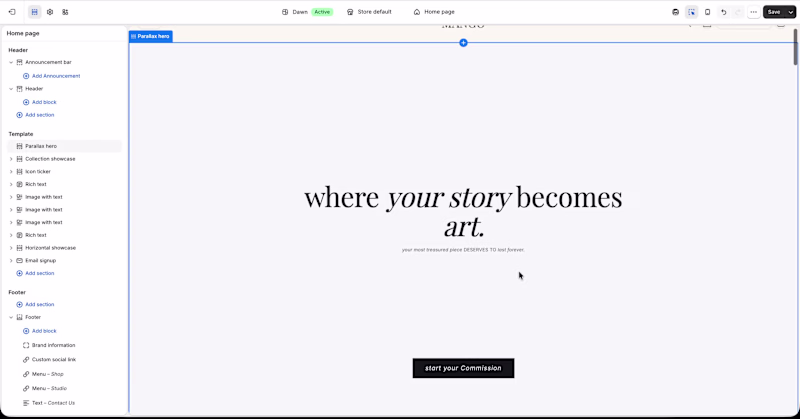The image size is (800, 419).
Task: Expand the Icon ticker chevron
Action: [x=11, y=171]
